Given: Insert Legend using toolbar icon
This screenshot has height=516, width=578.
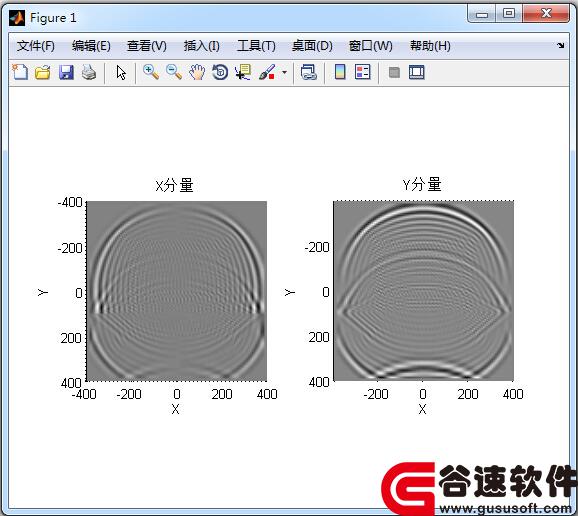Looking at the screenshot, I should pyautogui.click(x=362, y=72).
